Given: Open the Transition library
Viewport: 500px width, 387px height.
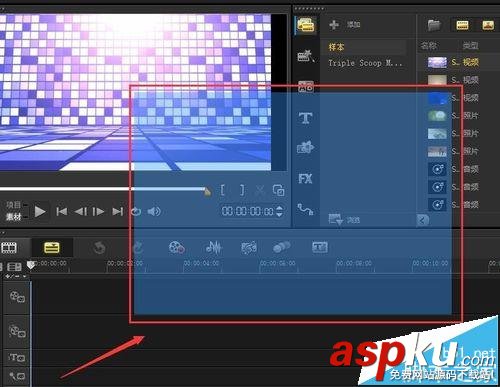Looking at the screenshot, I should [x=306, y=86].
